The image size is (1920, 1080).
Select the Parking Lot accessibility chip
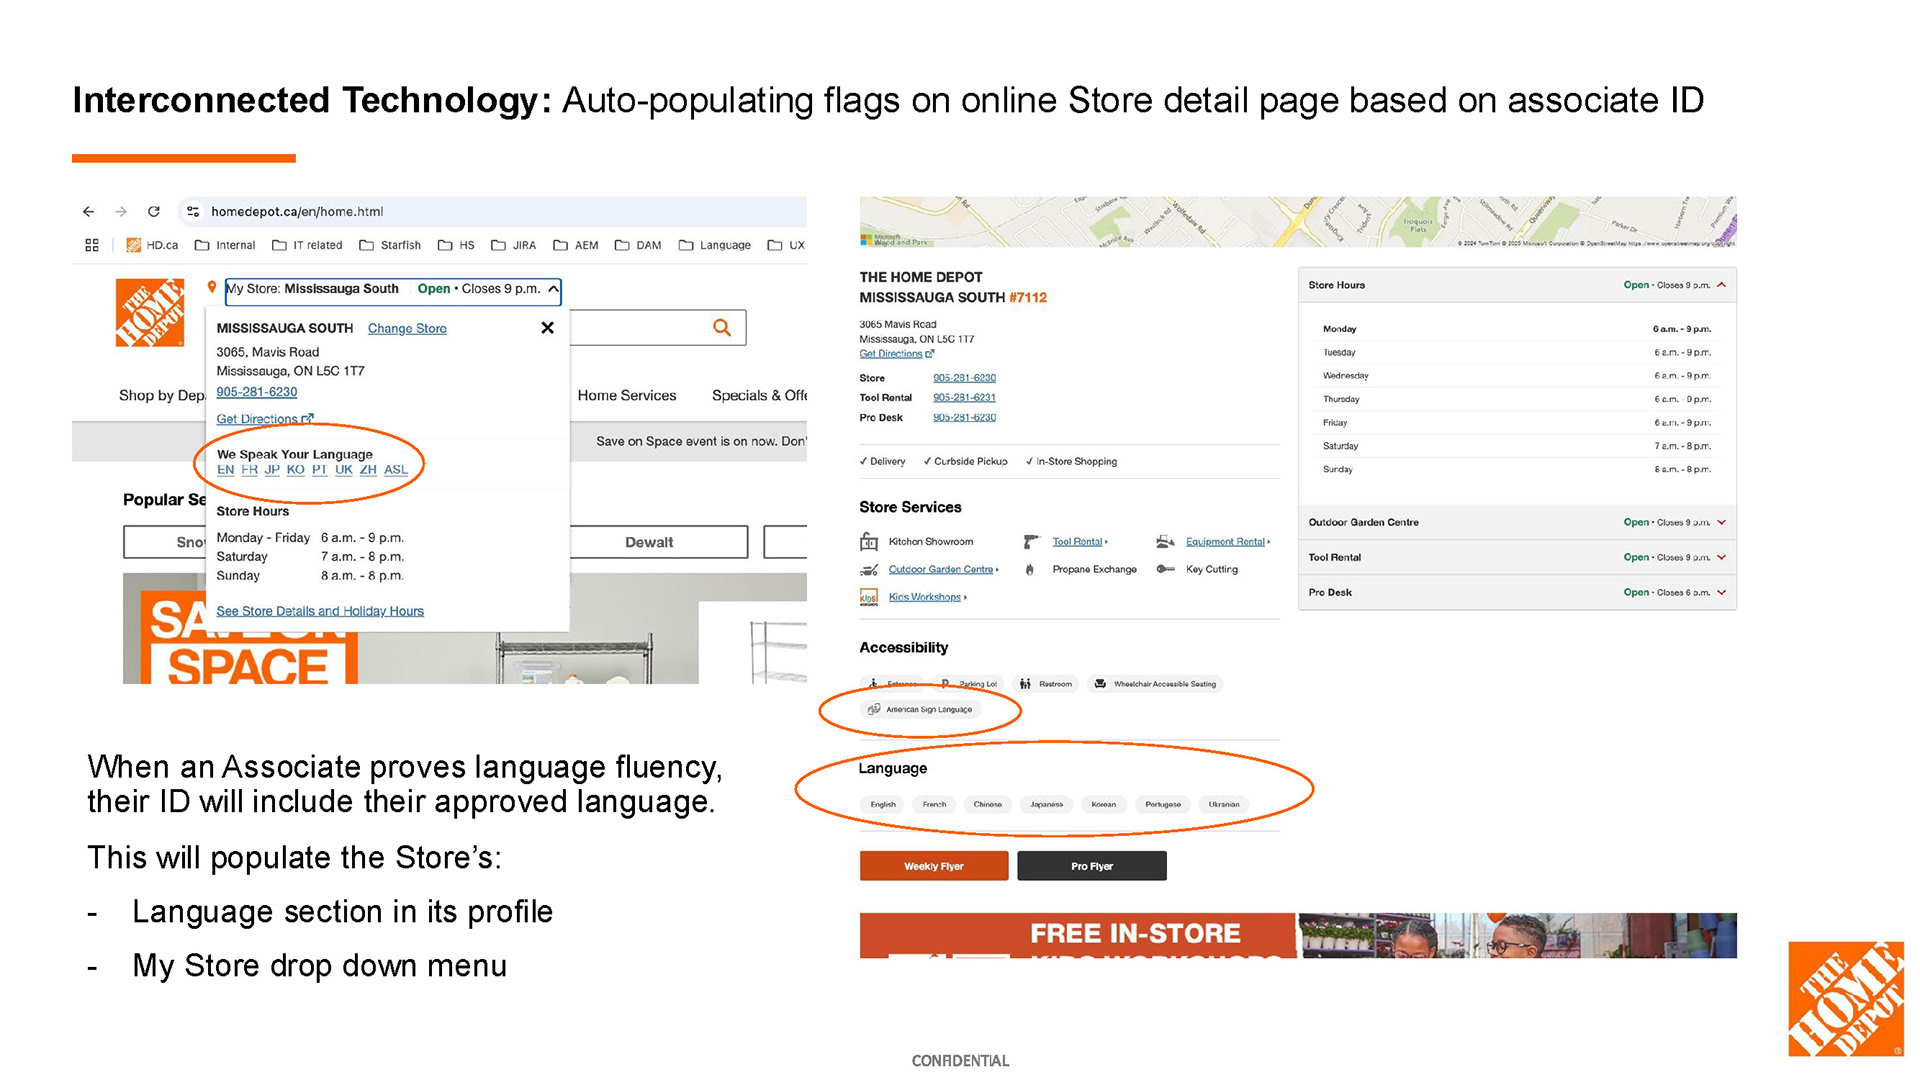click(969, 684)
